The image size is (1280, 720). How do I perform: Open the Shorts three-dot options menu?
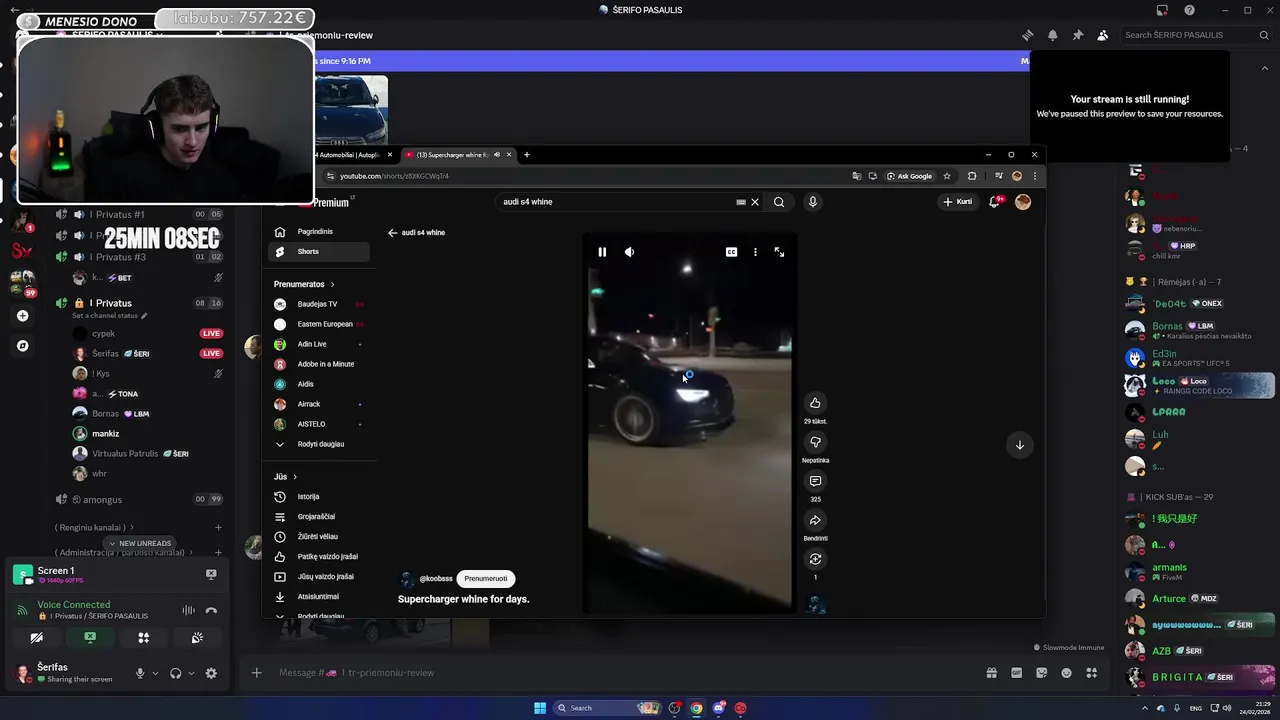755,252
